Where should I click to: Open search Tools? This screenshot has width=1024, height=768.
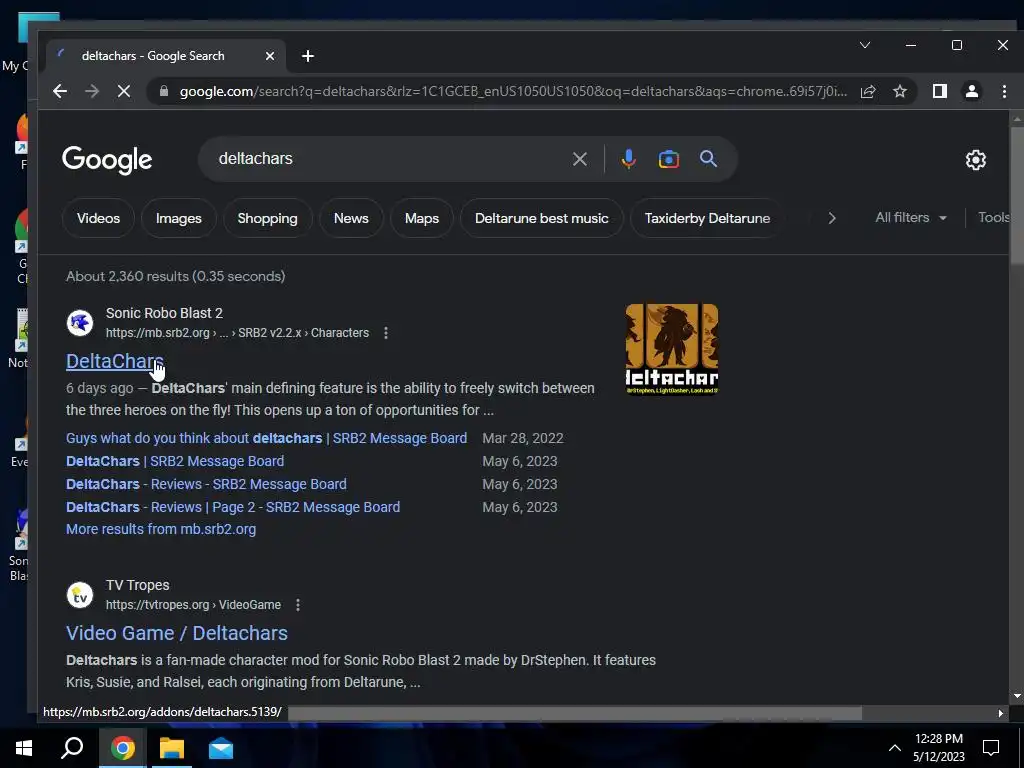tap(993, 217)
